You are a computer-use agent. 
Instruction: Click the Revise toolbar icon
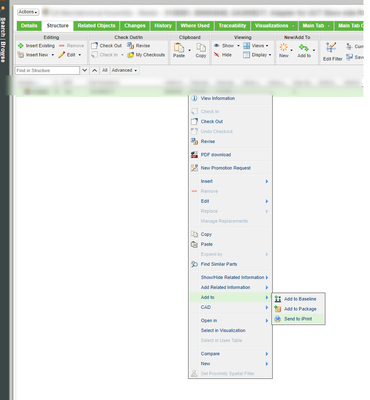[x=130, y=46]
